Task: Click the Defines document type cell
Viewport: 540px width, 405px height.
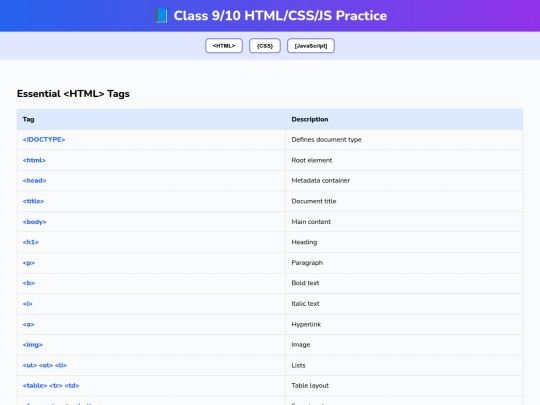Action: pyautogui.click(x=404, y=140)
